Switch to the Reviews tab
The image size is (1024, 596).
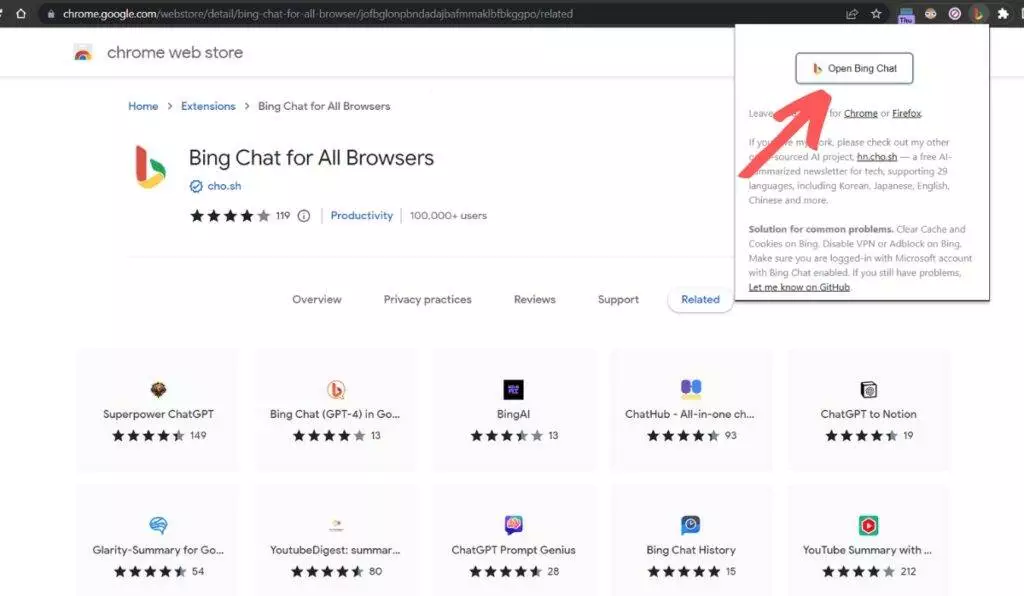(x=535, y=299)
